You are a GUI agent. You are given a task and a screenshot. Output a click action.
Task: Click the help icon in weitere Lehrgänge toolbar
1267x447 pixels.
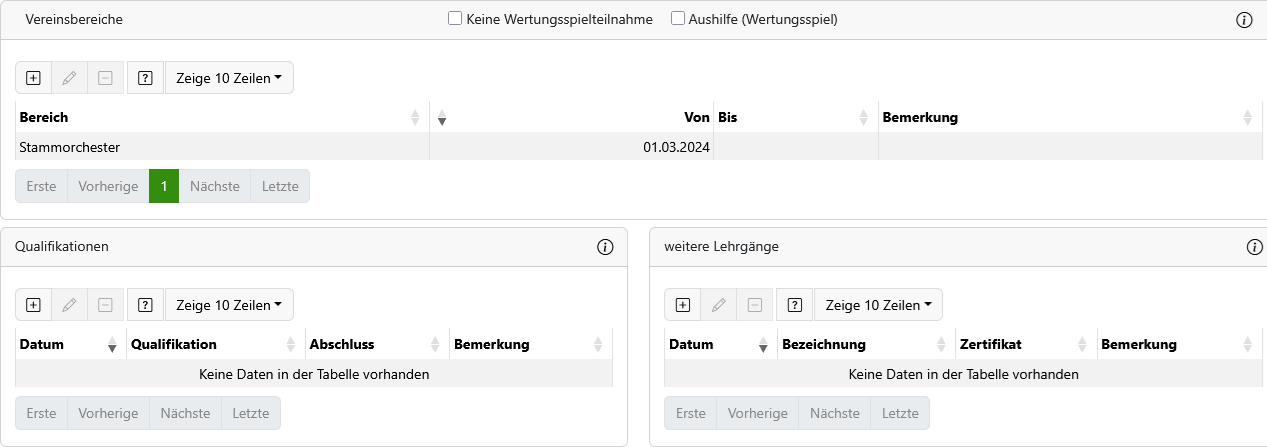coord(794,305)
